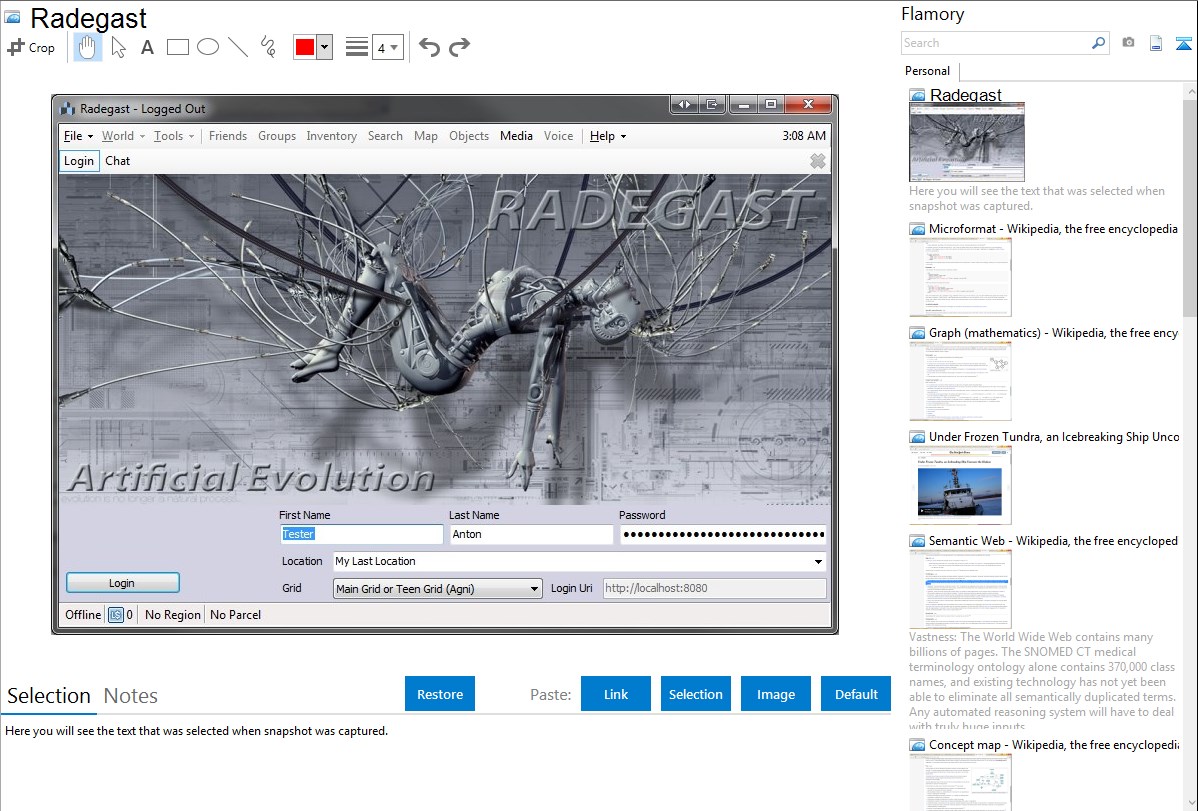Click the L$ balance icon in Radegast status bar

tap(115, 615)
